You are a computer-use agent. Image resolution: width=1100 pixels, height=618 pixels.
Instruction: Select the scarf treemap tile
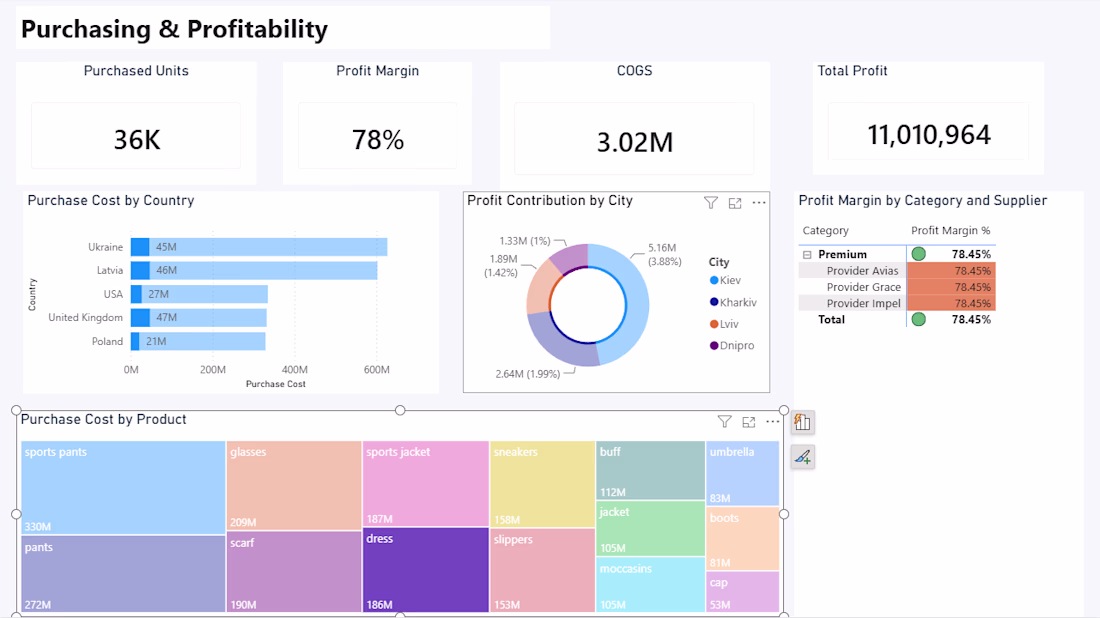coord(294,572)
